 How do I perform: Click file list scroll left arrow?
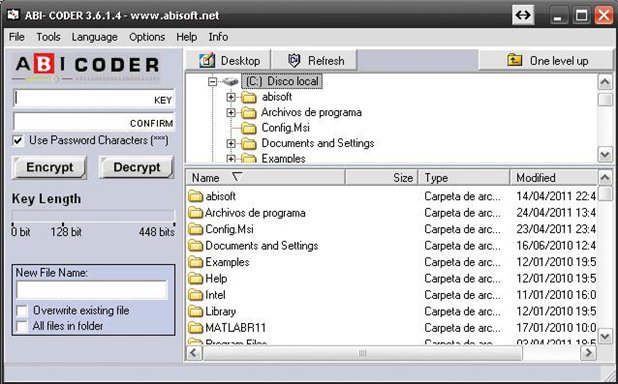point(194,353)
